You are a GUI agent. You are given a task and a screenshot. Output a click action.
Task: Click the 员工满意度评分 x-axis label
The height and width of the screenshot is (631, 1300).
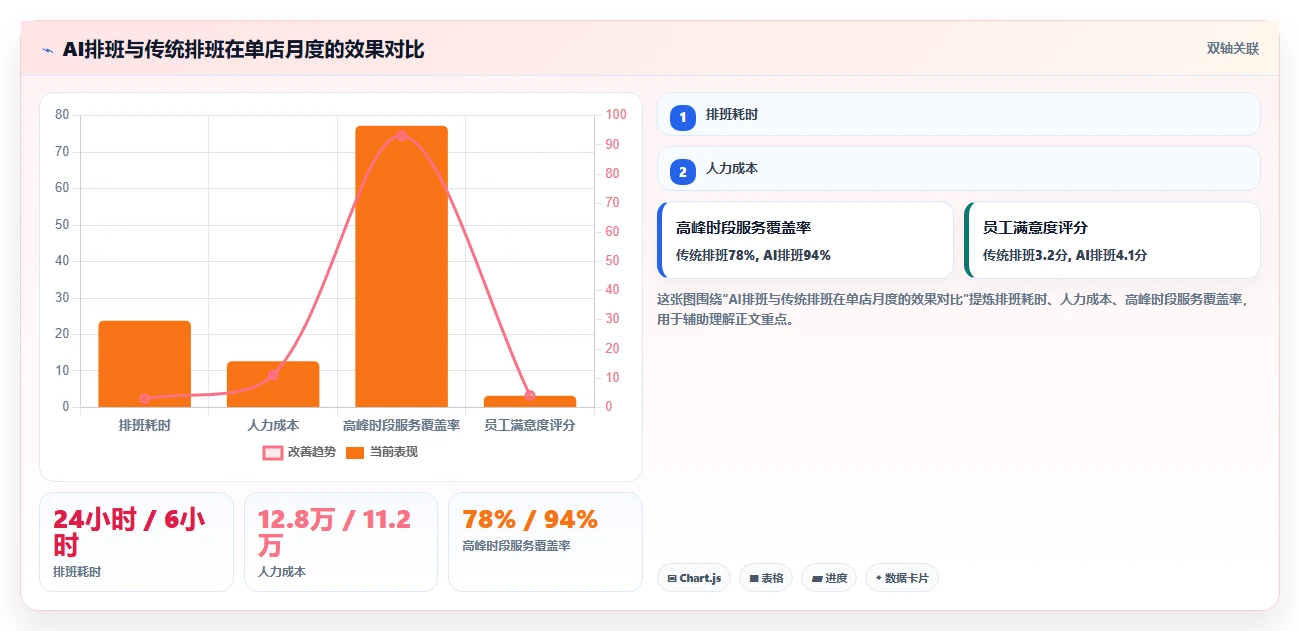pos(530,425)
